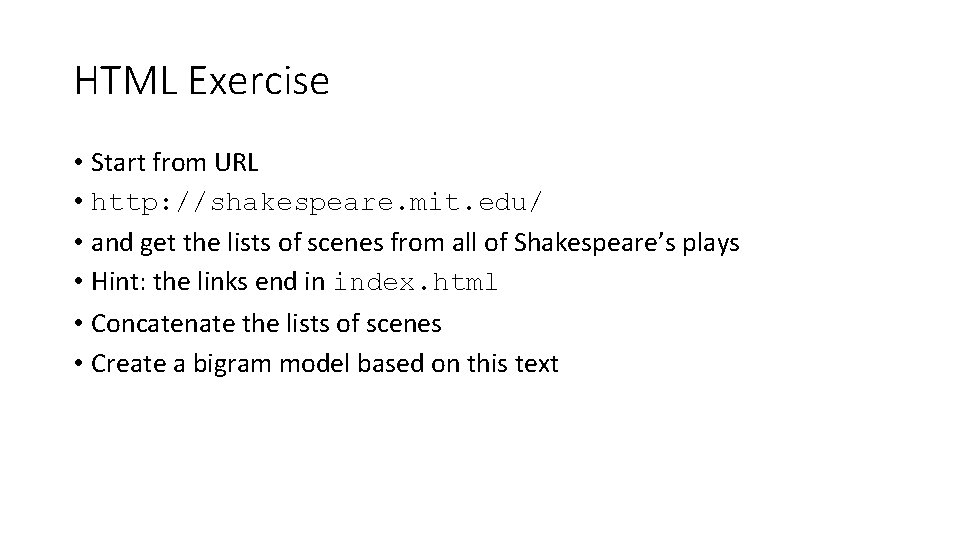
Task: Select the HTML Exercise slide title
Action: (201, 80)
